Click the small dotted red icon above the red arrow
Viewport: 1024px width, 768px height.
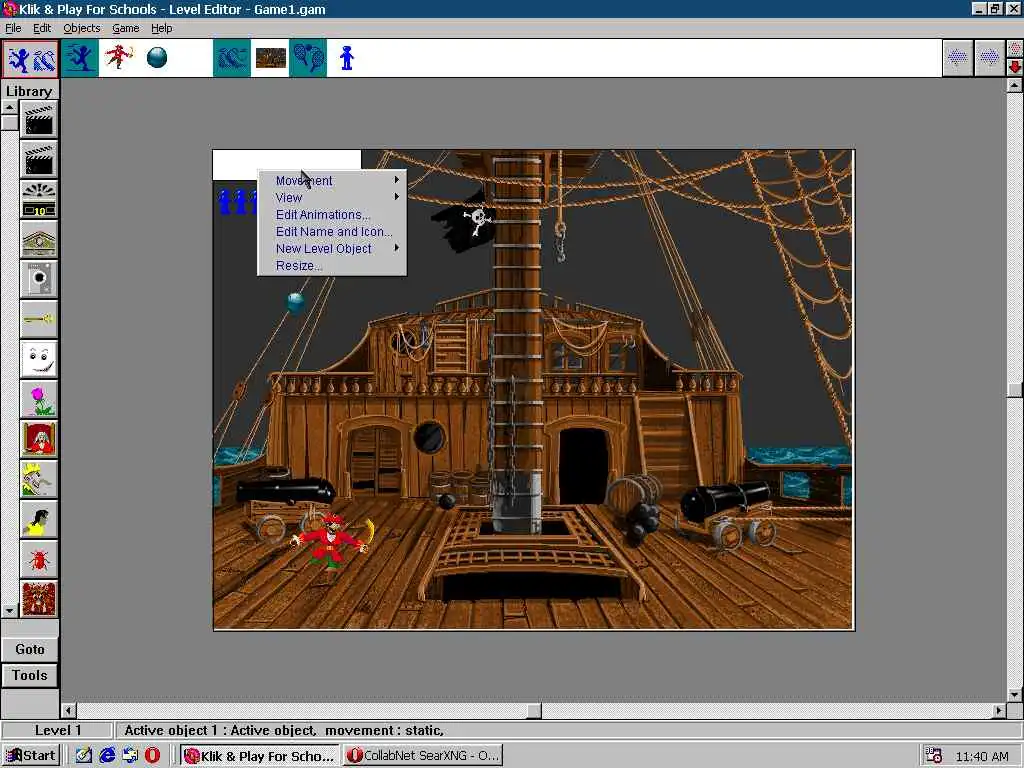coord(1014,50)
